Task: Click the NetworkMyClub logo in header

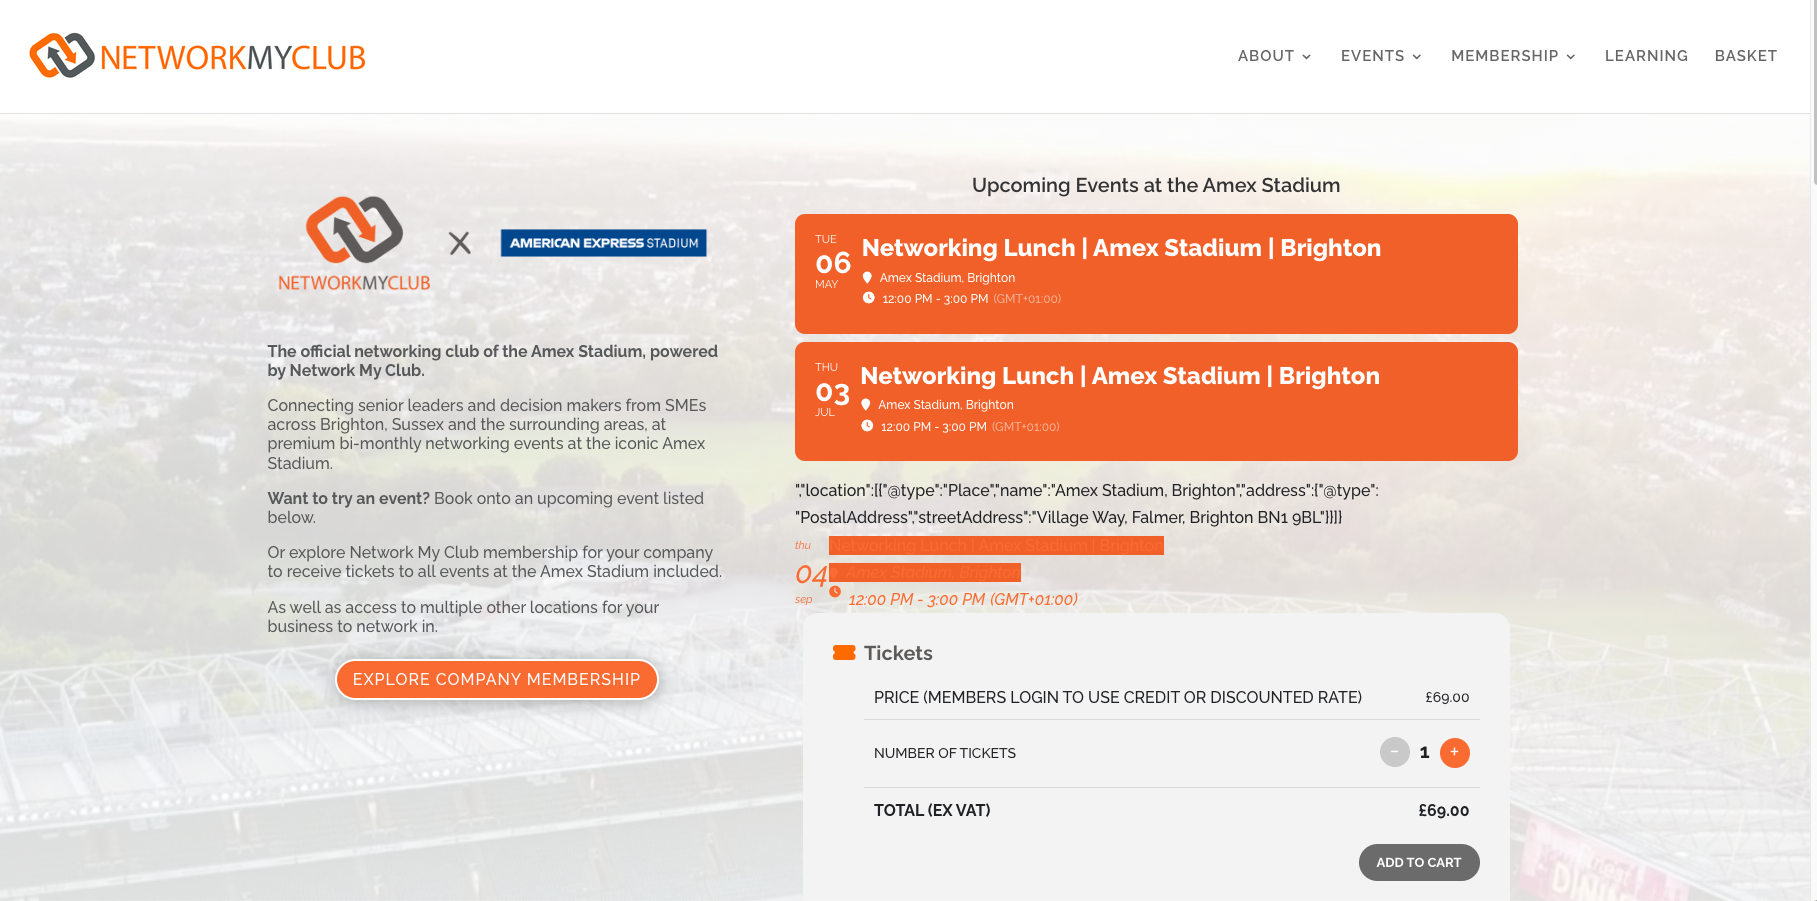Action: pyautogui.click(x=198, y=56)
